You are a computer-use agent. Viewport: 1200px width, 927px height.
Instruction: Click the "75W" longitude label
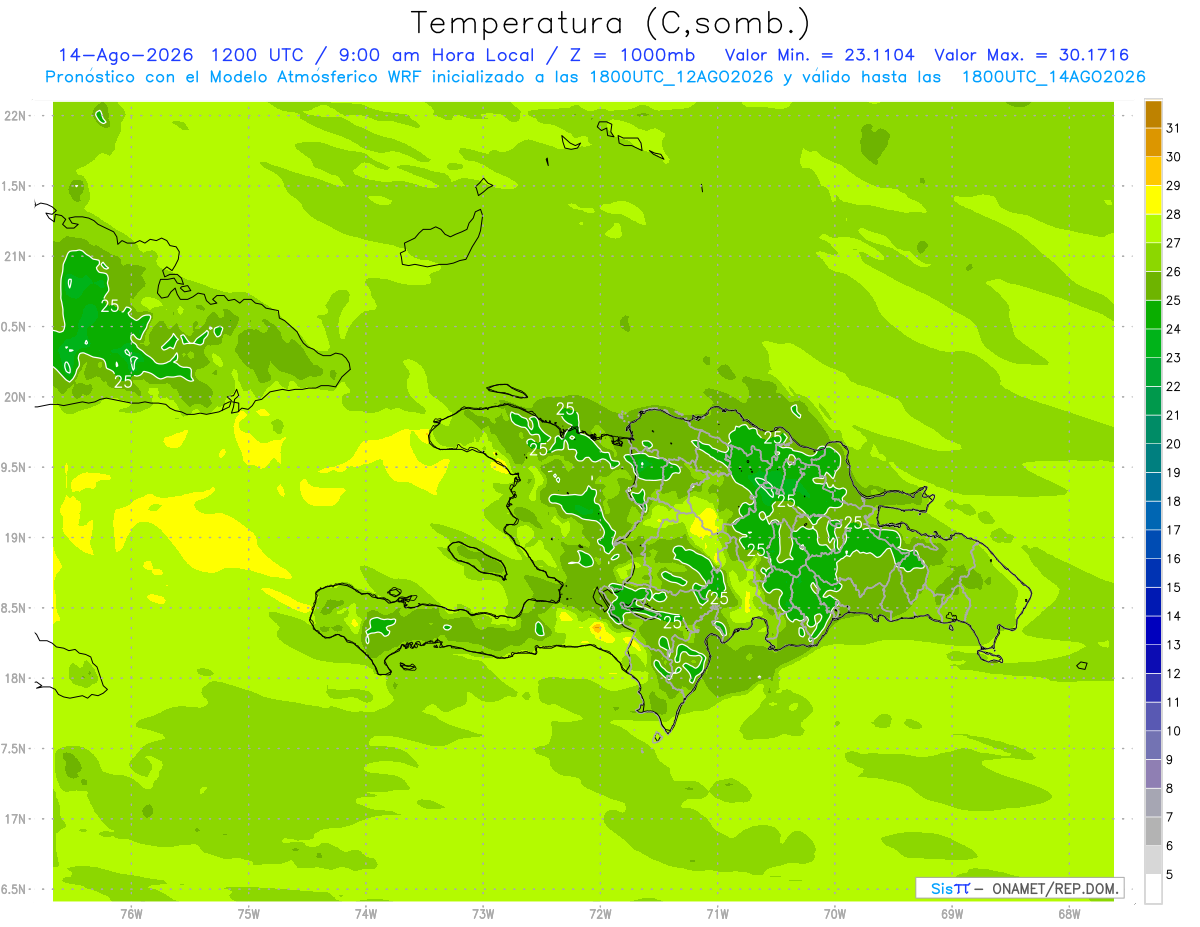pyautogui.click(x=249, y=913)
